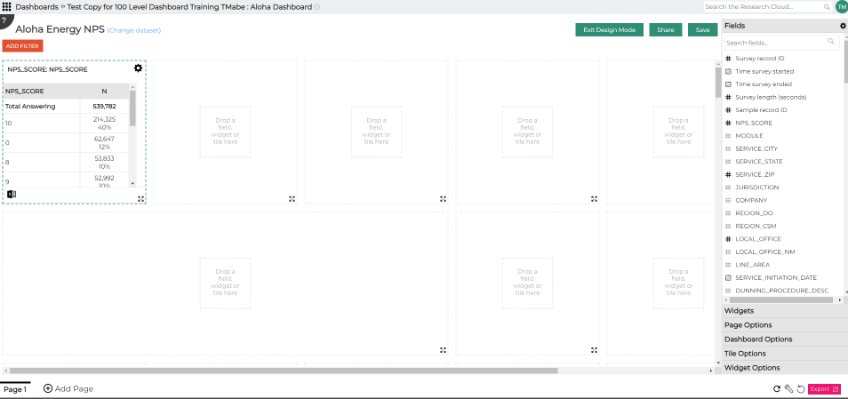The width and height of the screenshot is (848, 399).
Task: Expand the Tile Options section
Action: tap(784, 353)
